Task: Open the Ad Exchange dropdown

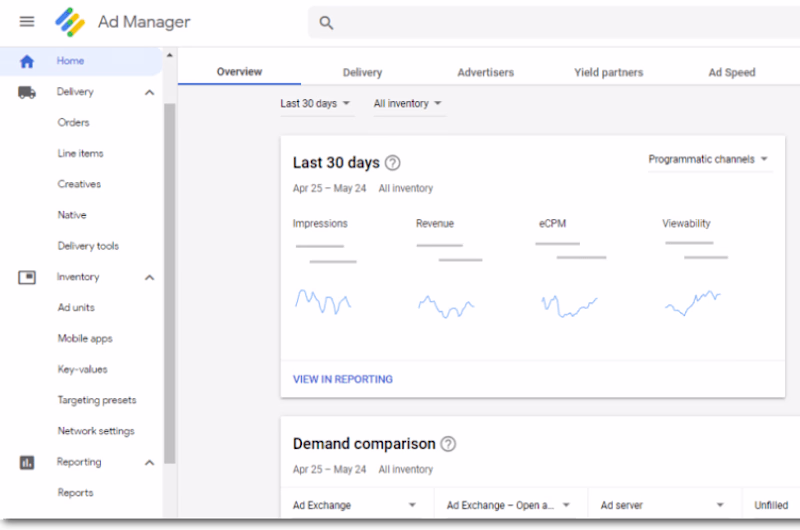Action: pyautogui.click(x=355, y=505)
